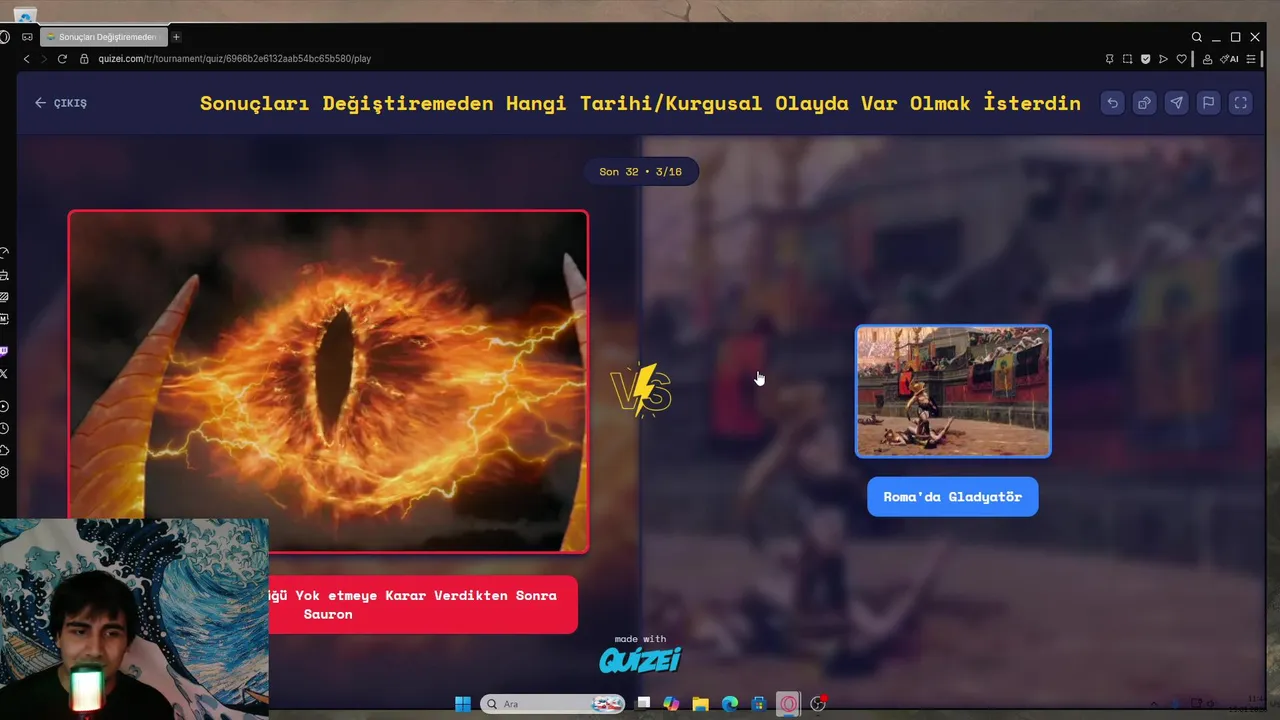Toggle the ad blocker shield icon
This screenshot has width=1280, height=720.
(1145, 59)
